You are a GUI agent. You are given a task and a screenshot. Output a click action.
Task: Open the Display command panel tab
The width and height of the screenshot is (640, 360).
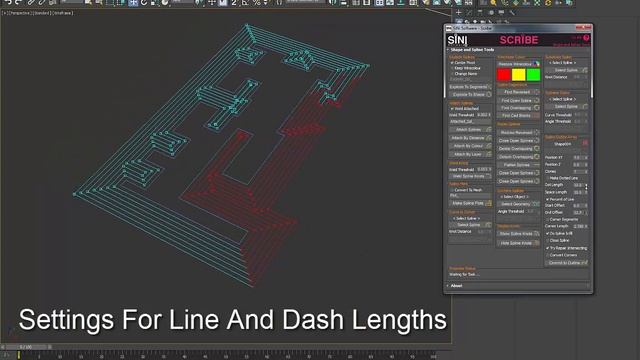(x=501, y=12)
